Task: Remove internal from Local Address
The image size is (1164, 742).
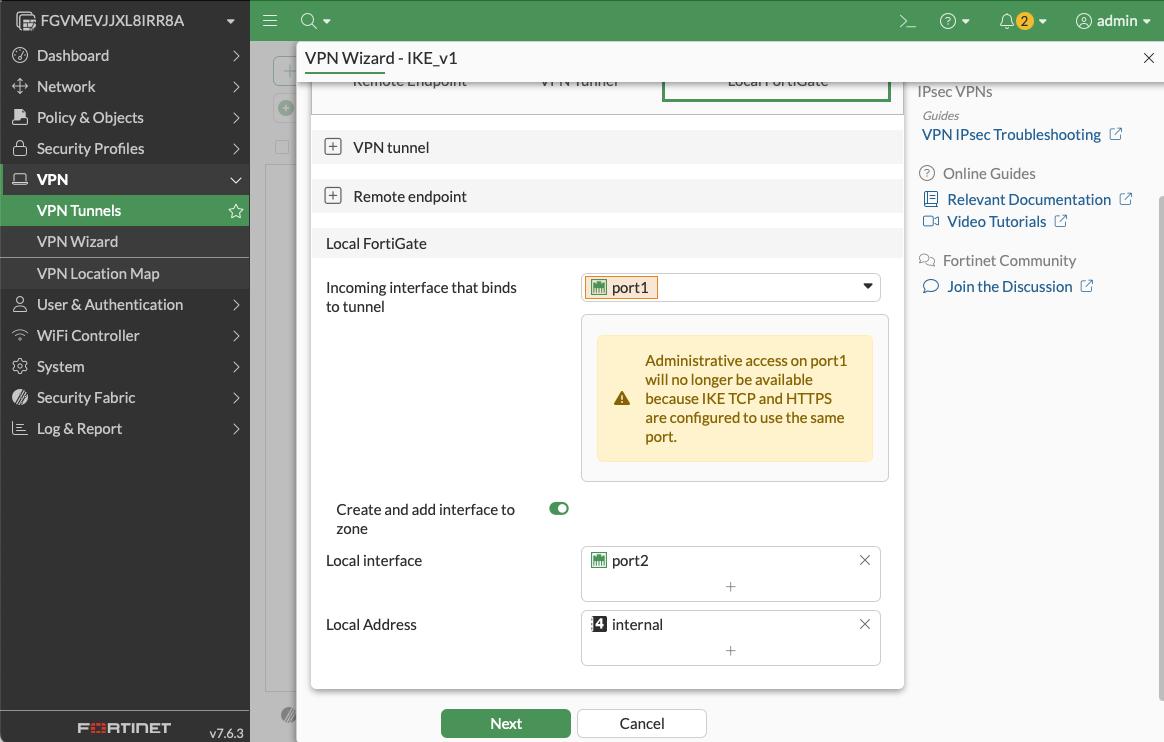Action: 865,624
